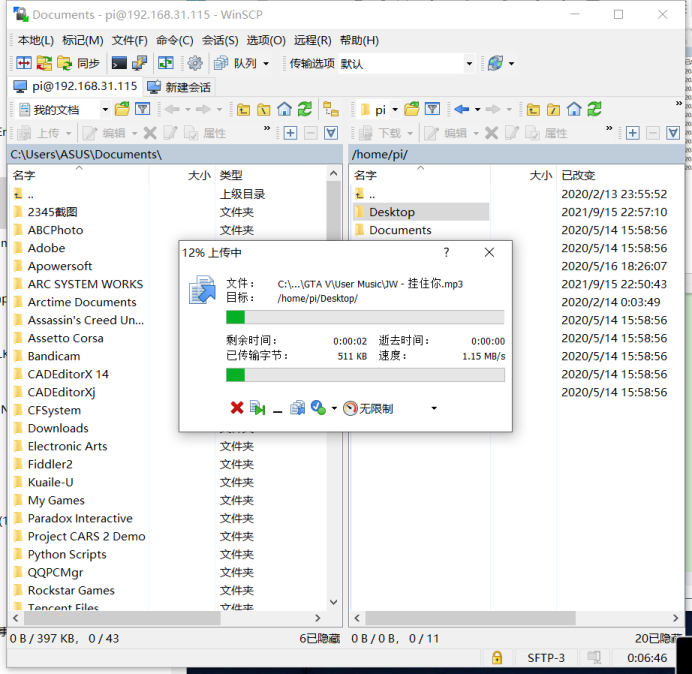Refresh the local panel
Viewport: 692px width, 674px height.
click(305, 109)
